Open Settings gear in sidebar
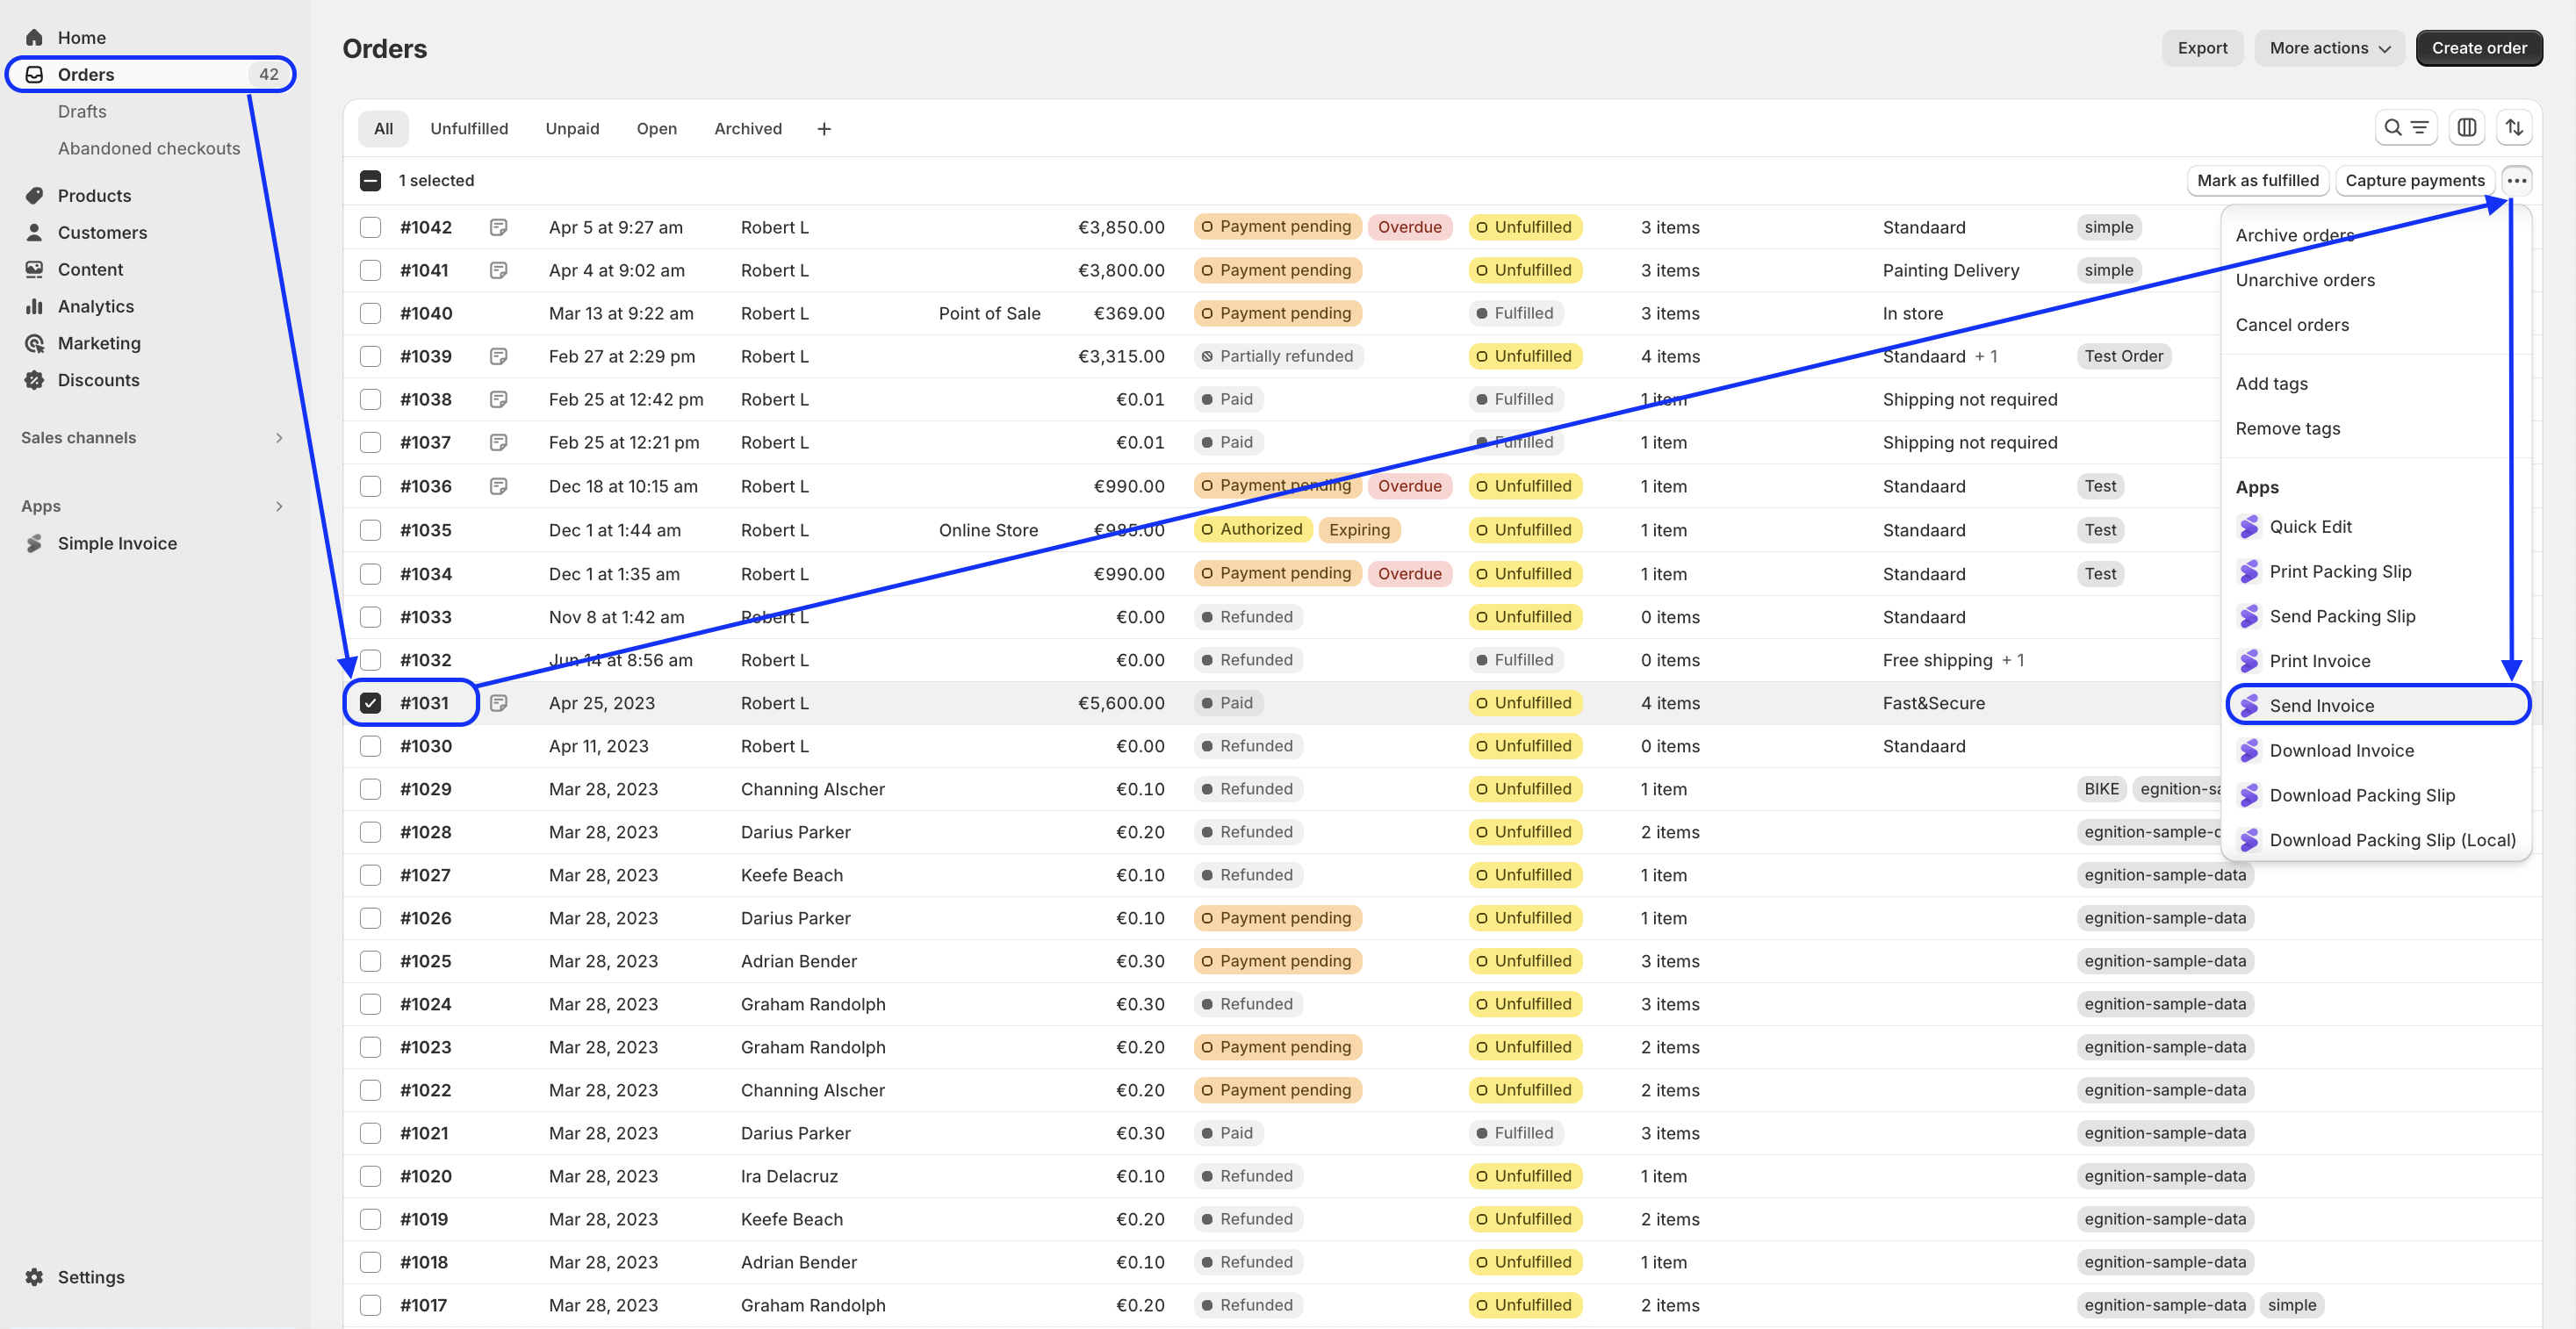Image resolution: width=2576 pixels, height=1329 pixels. point(35,1277)
